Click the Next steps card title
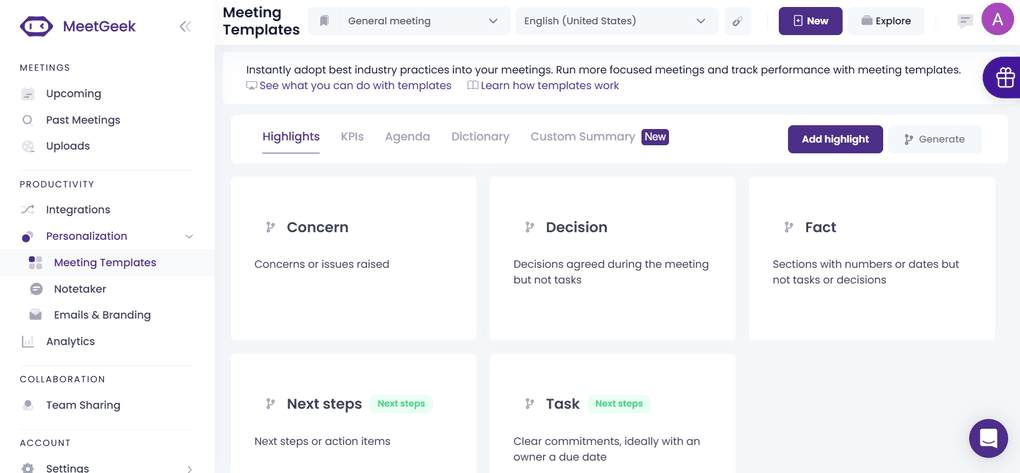Image resolution: width=1020 pixels, height=473 pixels. coord(324,404)
